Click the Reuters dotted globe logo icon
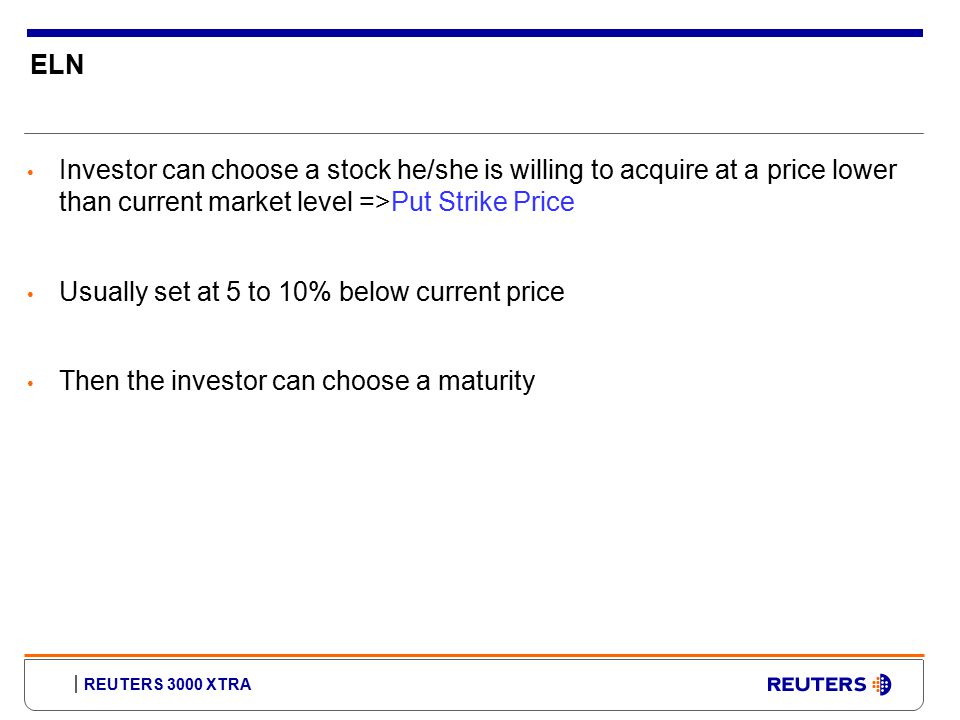This screenshot has width=960, height=720. [x=882, y=684]
